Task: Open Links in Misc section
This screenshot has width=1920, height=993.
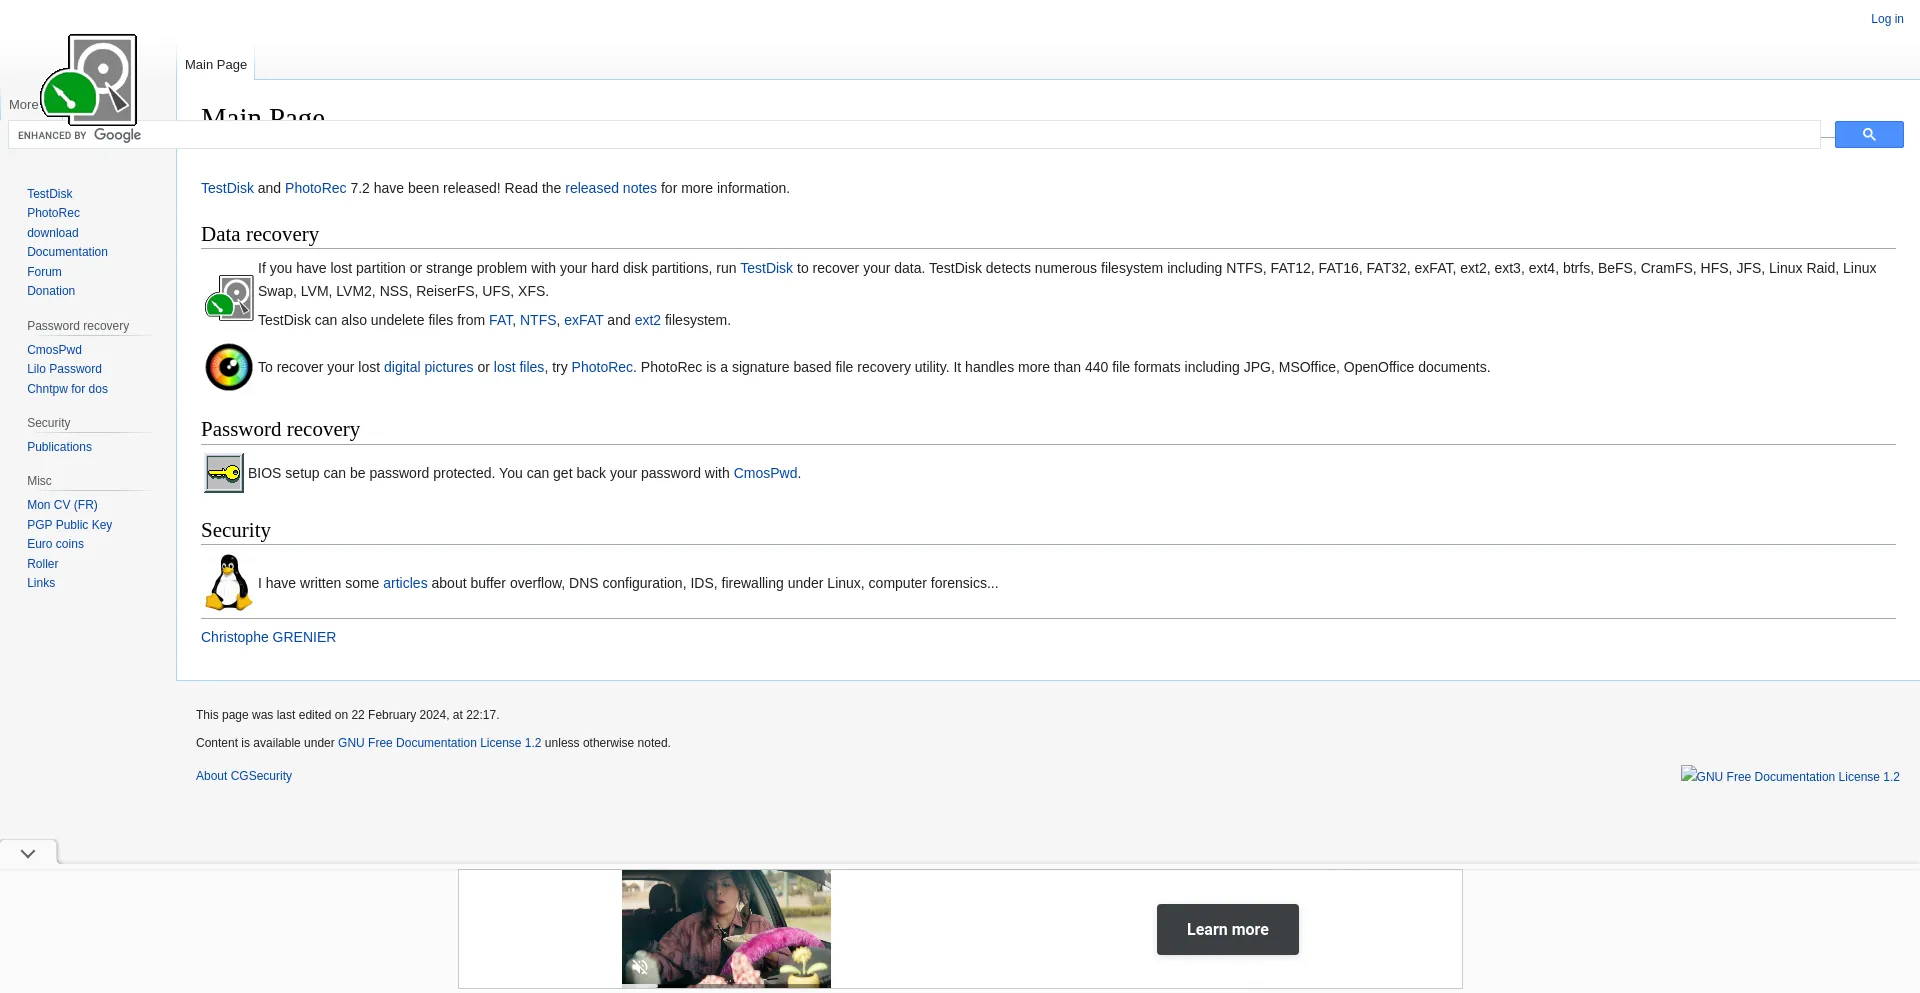Action: tap(41, 583)
